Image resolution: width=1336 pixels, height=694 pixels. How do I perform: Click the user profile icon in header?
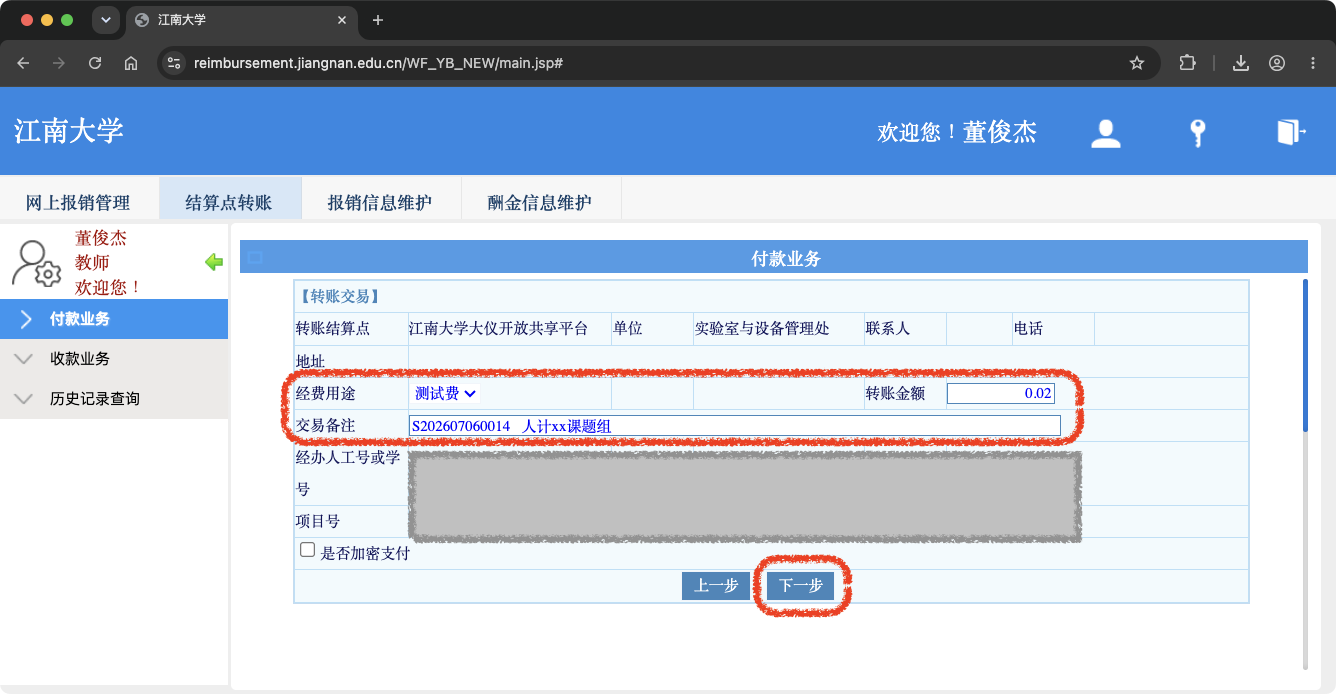(1105, 133)
